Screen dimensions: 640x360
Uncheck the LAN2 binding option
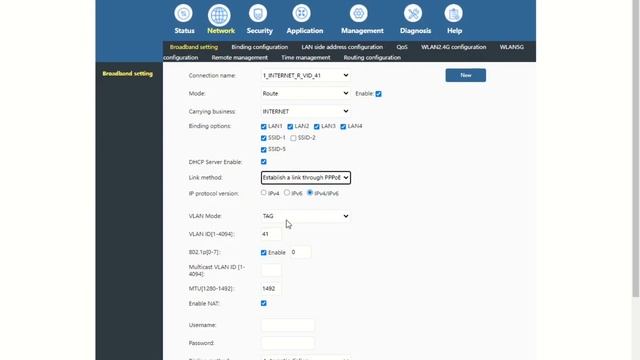pos(290,127)
